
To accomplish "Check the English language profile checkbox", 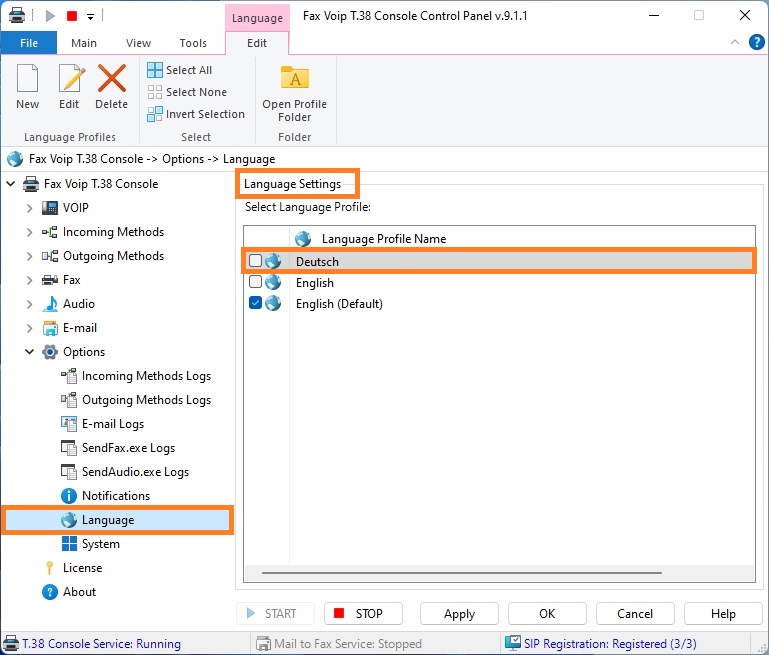I will tap(255, 282).
